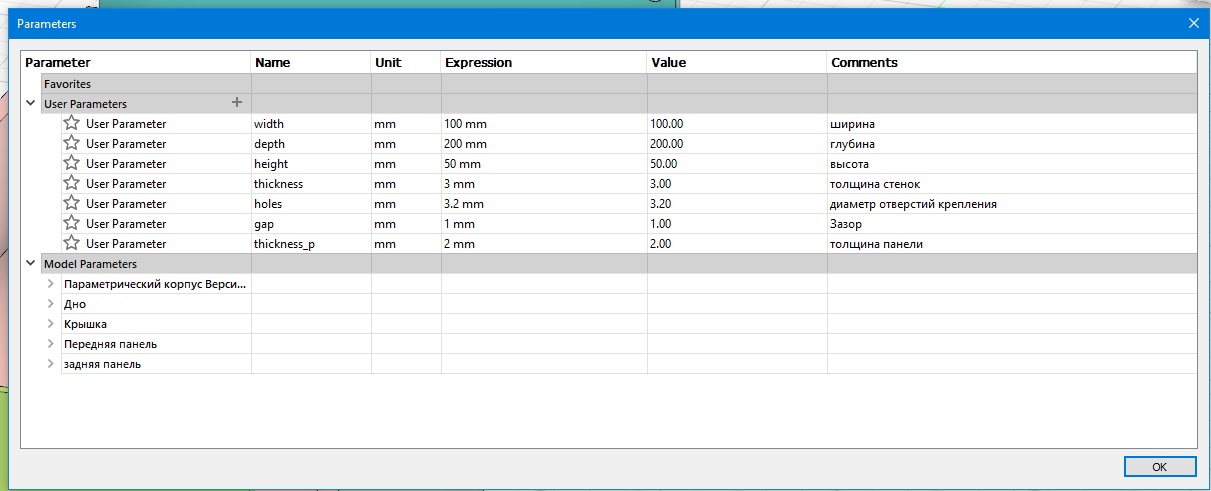The image size is (1211, 491).
Task: Click the value cell 3.20
Action: click(x=737, y=204)
